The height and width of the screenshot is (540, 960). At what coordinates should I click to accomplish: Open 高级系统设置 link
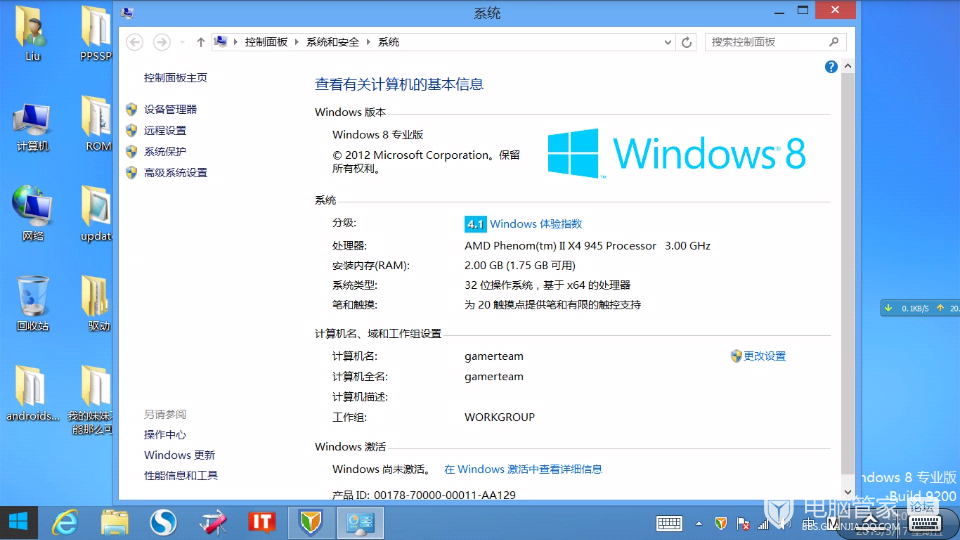click(176, 173)
